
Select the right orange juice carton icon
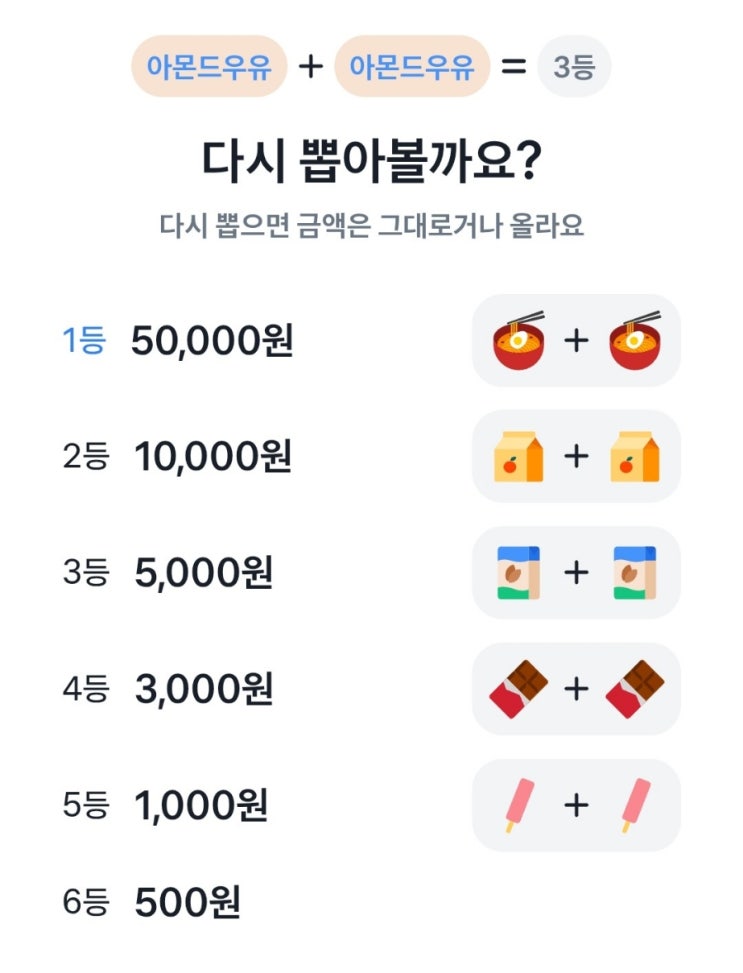pyautogui.click(x=635, y=456)
